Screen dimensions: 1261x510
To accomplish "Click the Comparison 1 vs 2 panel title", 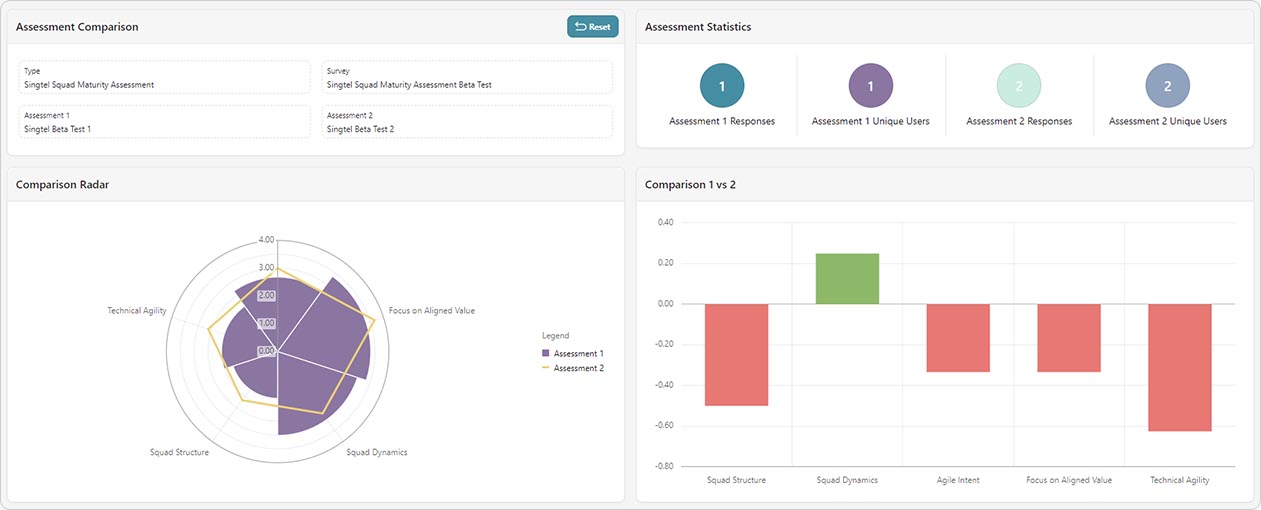I will 690,185.
